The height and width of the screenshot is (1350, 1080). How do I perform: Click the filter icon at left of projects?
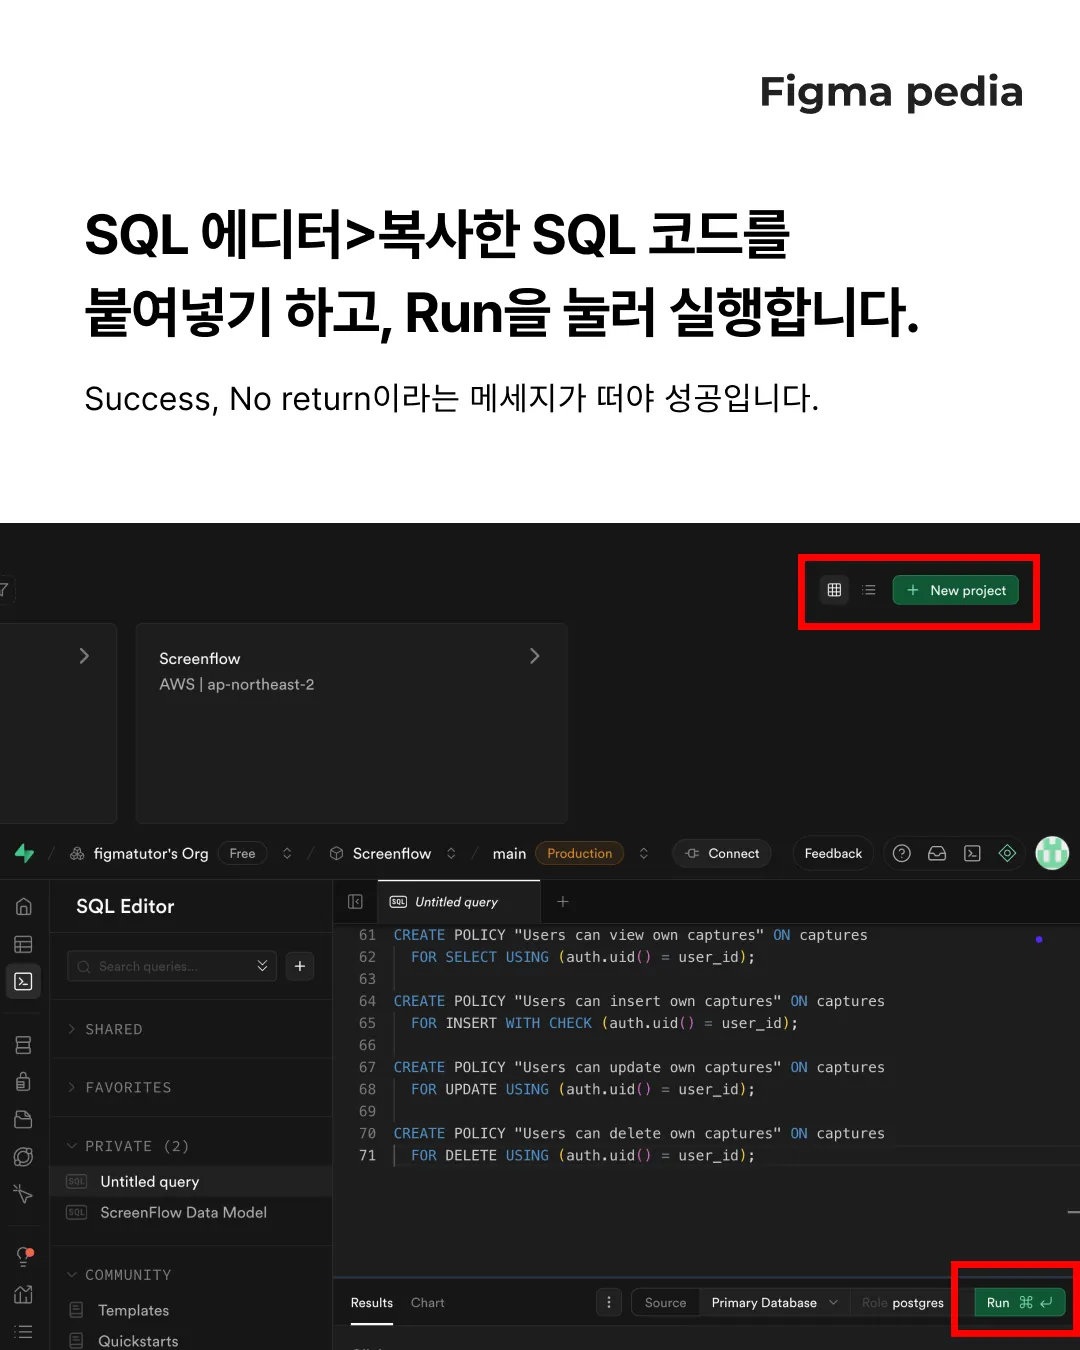[5, 590]
